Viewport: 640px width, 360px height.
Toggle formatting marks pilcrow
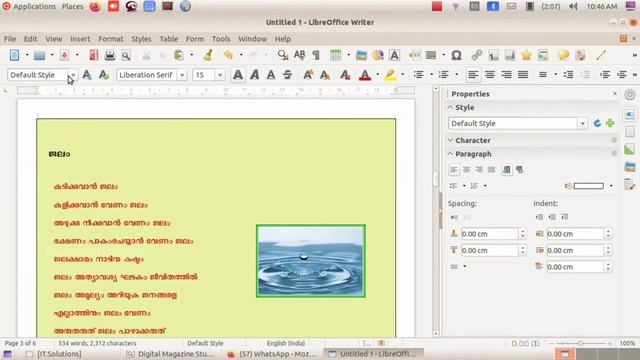pyautogui.click(x=316, y=55)
